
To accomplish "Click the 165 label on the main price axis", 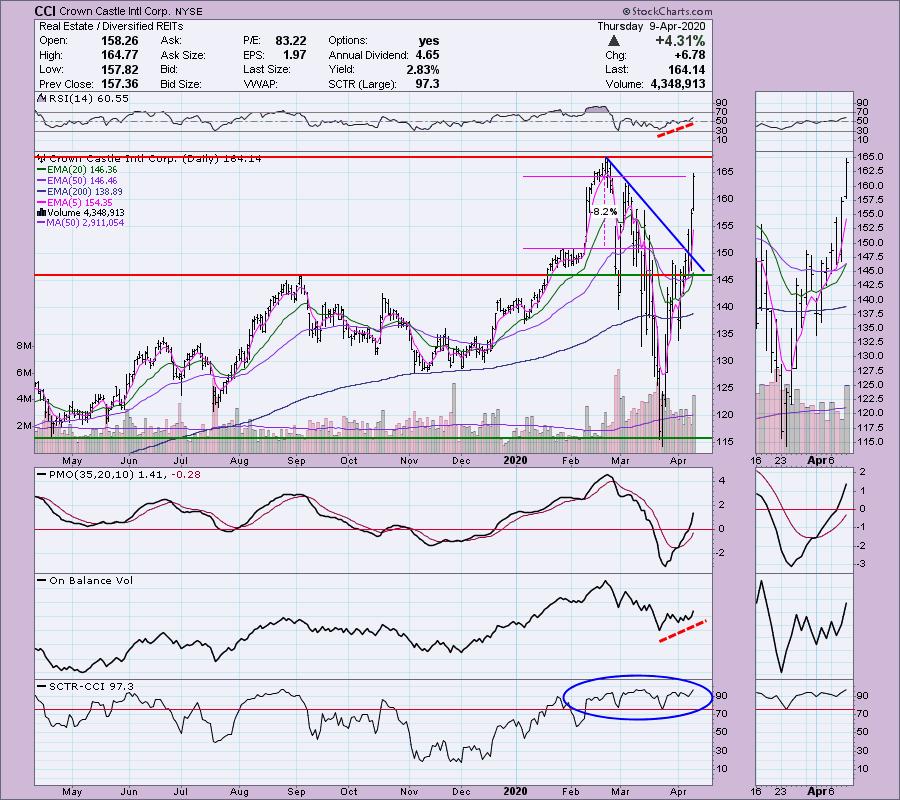I will [724, 171].
